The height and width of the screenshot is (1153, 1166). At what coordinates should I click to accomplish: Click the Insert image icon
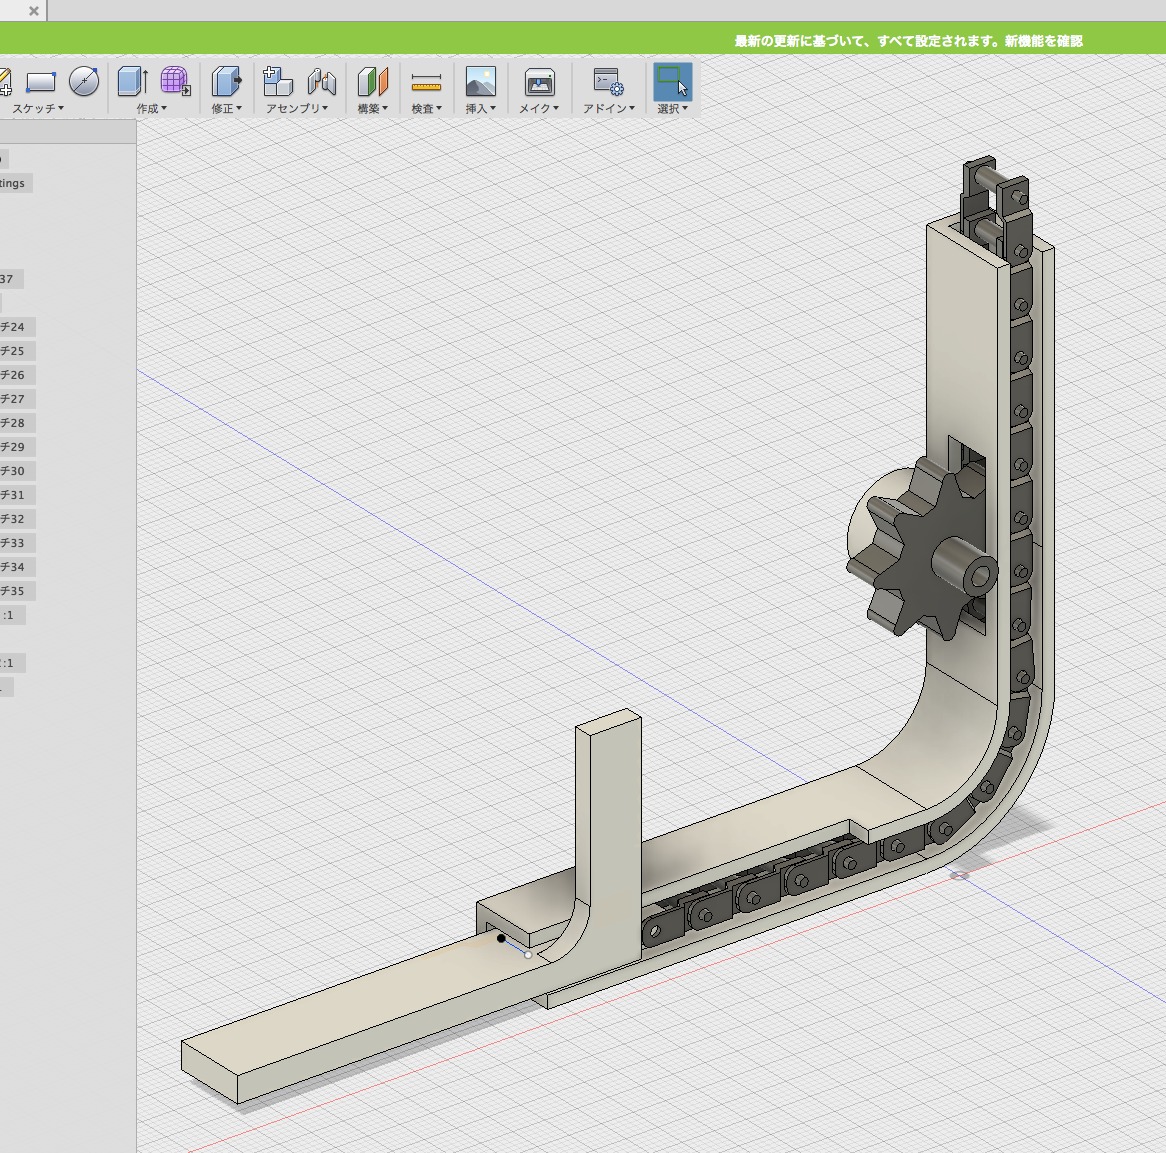[480, 82]
